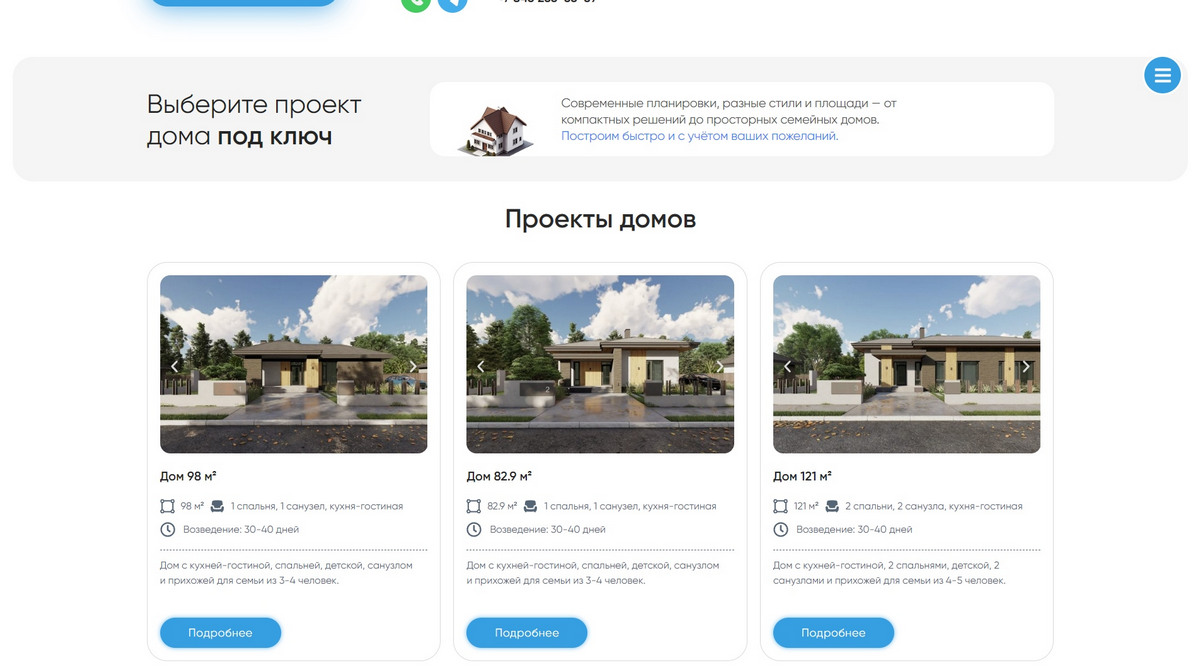Click the 'Выберите проект дома под ключ' heading
Screen dimensions: 1200x672
[254, 120]
